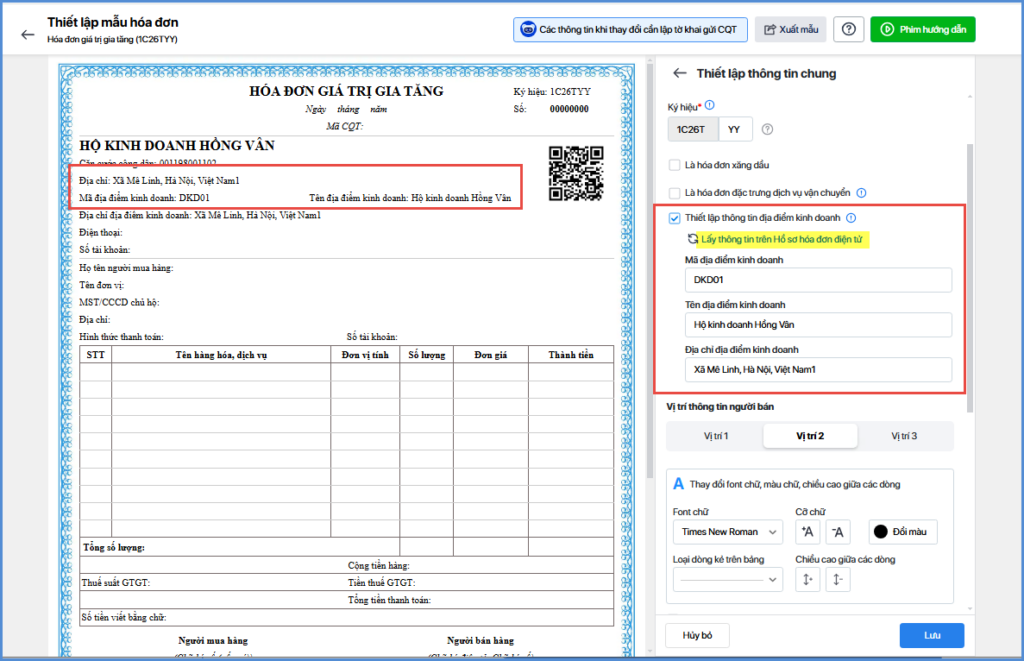Uncheck Thiết lập thông tin địa điểm kinh doanh
Viewport: 1024px width, 661px height.
(x=675, y=218)
